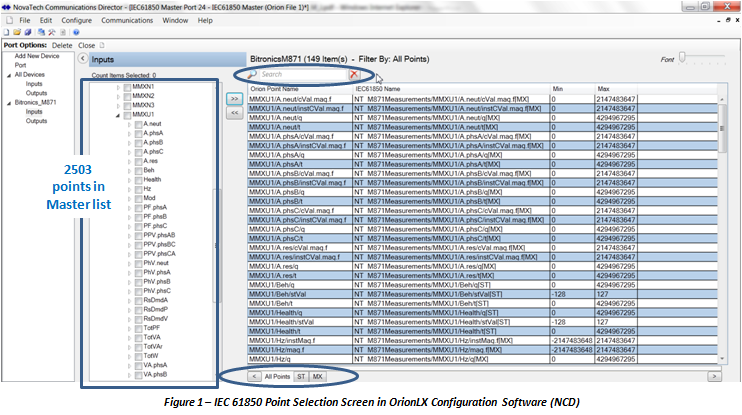Select Inputs under All Devices
742x415 pixels.
[34, 84]
